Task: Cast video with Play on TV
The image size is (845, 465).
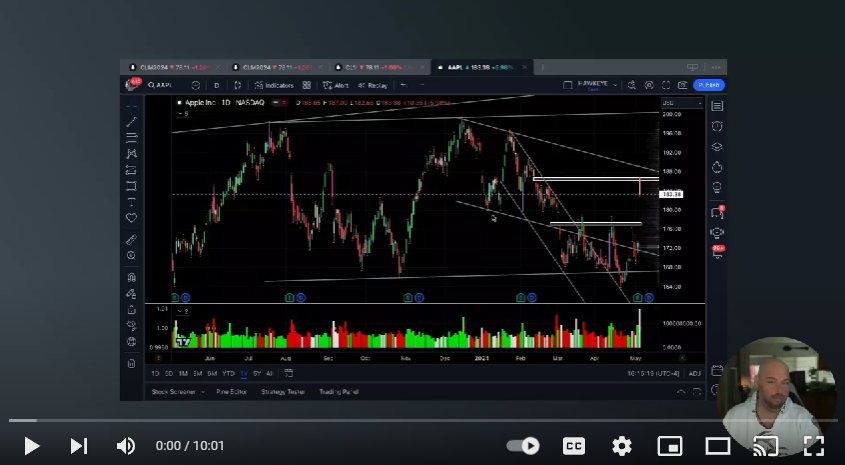Action: click(x=766, y=446)
